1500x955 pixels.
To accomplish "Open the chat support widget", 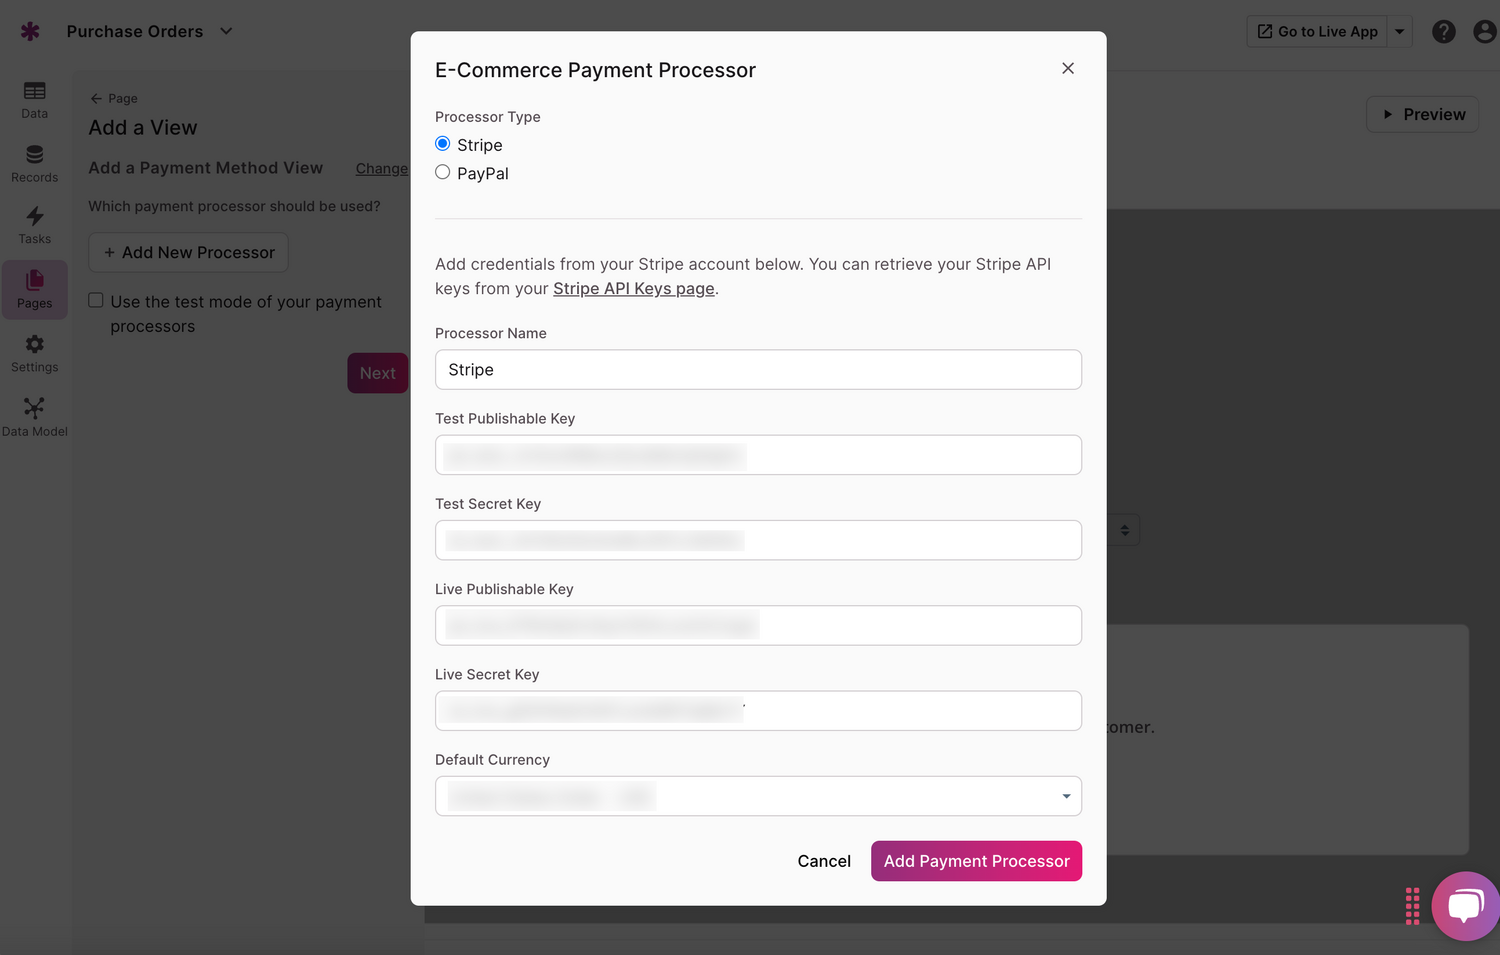I will 1465,905.
